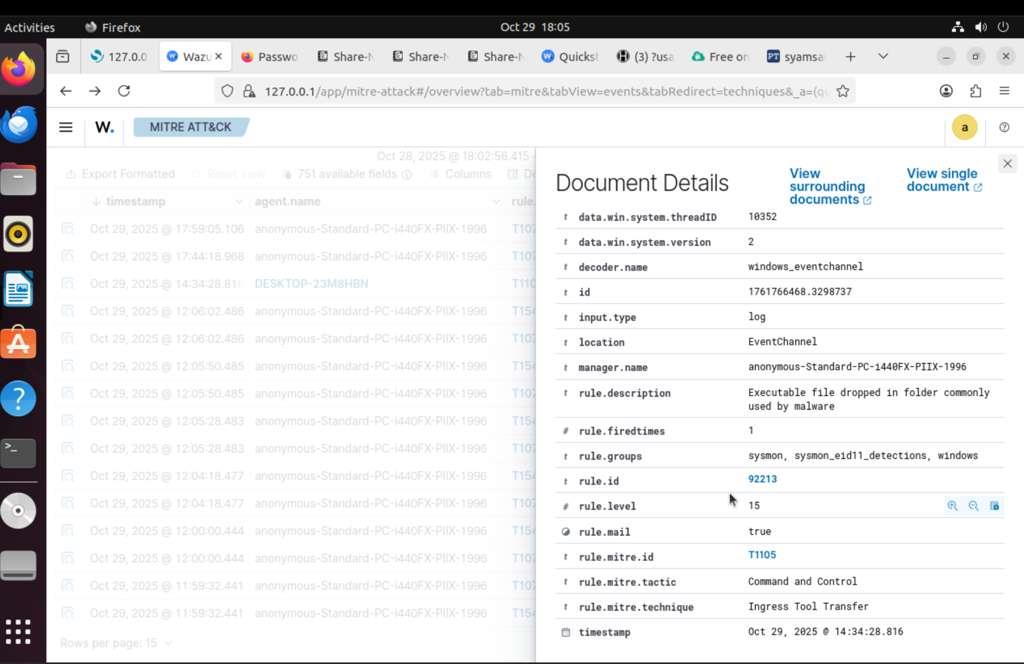The height and width of the screenshot is (664, 1024).
Task: Click rule ID 92213 link
Action: (762, 480)
